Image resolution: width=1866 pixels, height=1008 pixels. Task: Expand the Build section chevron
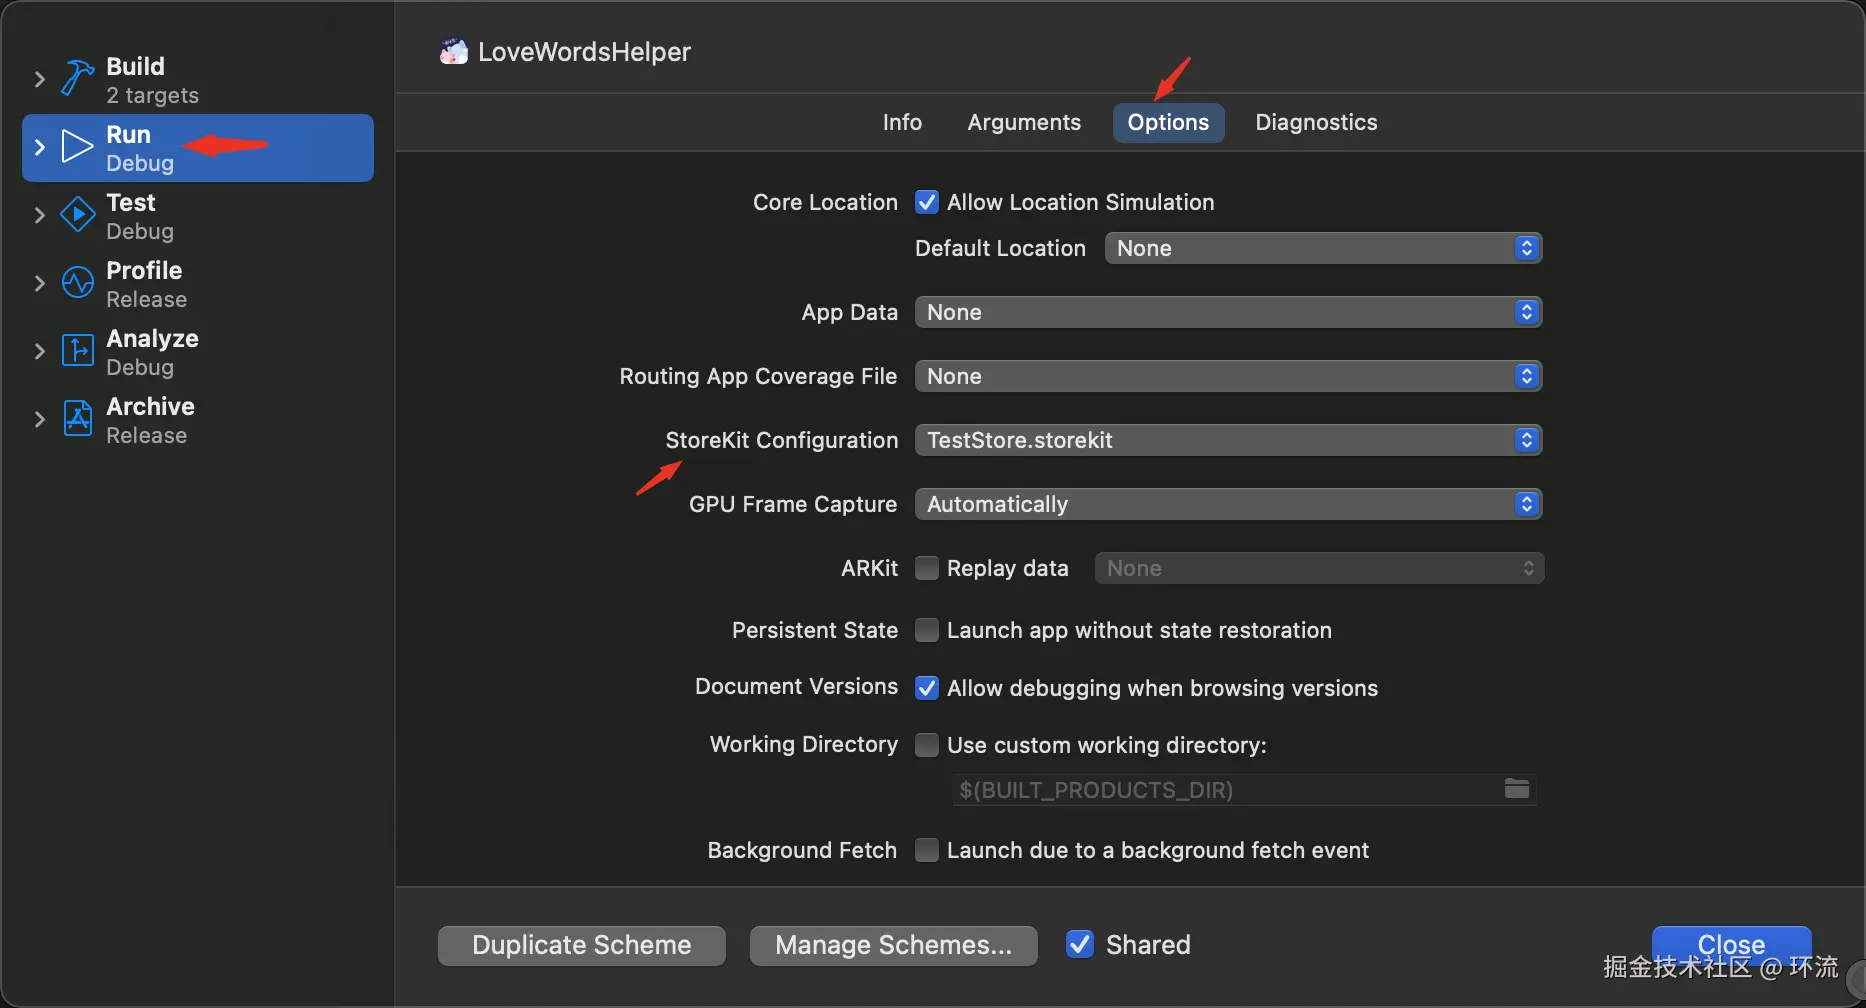pos(40,79)
